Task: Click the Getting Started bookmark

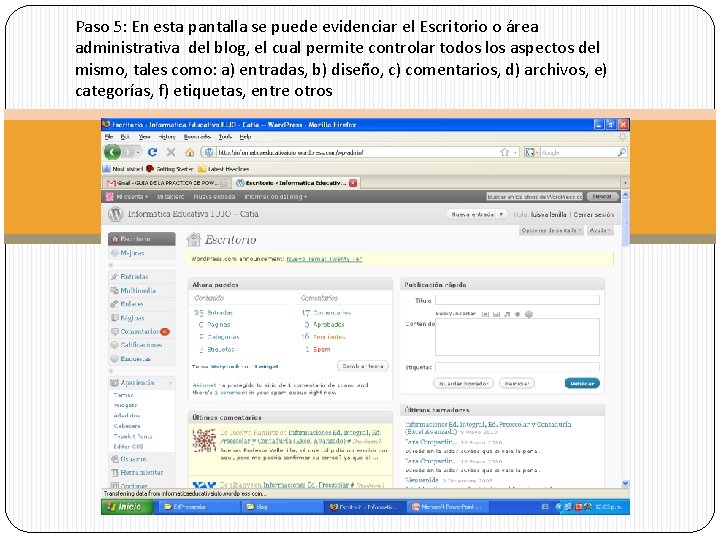Action: 169,169
